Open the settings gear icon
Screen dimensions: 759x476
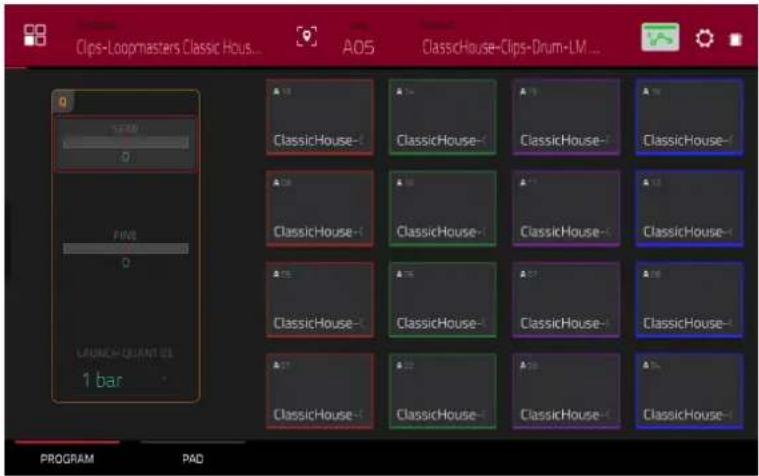tap(704, 38)
